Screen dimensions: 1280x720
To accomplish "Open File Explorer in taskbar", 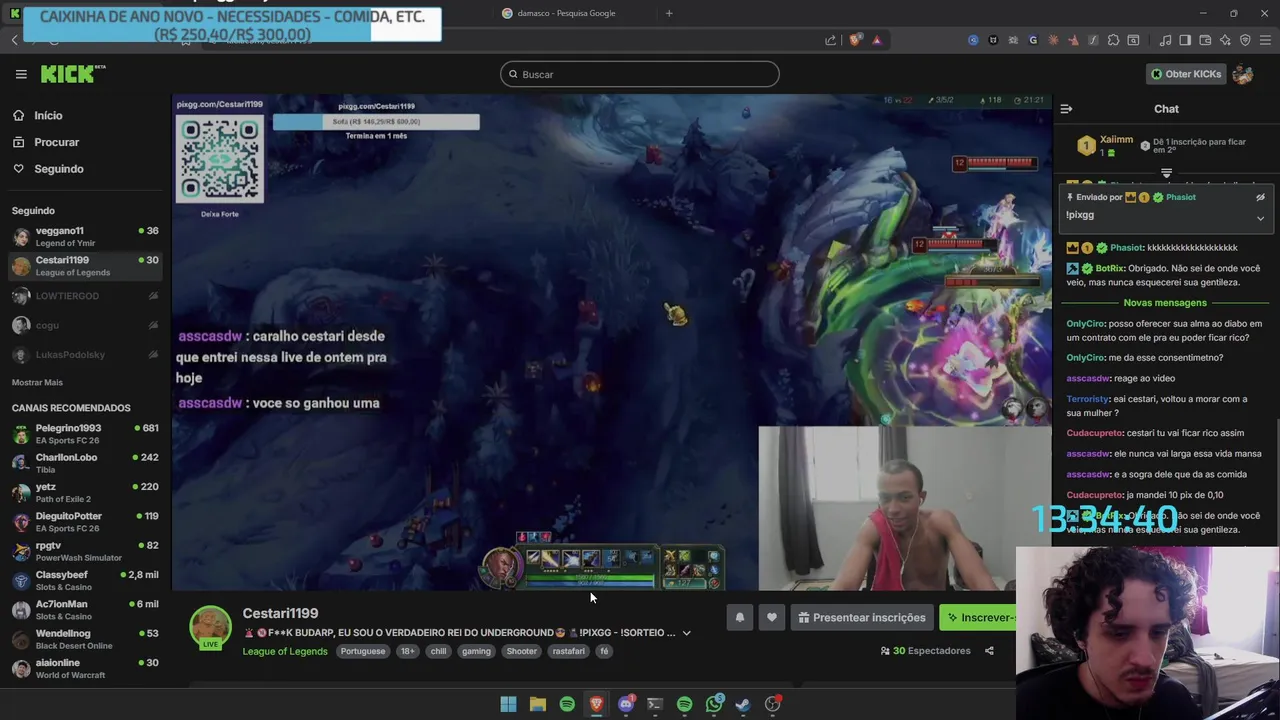I will 538,704.
